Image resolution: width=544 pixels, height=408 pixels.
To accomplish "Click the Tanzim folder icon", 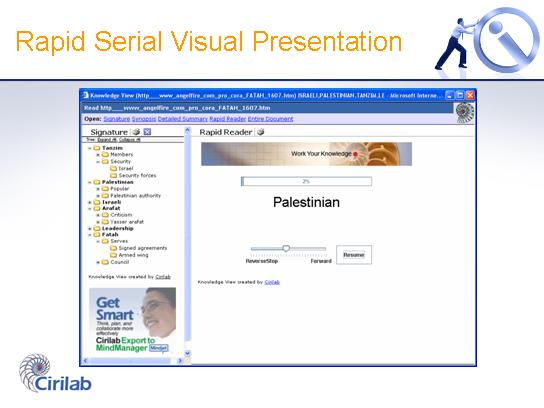I will click(x=97, y=148).
